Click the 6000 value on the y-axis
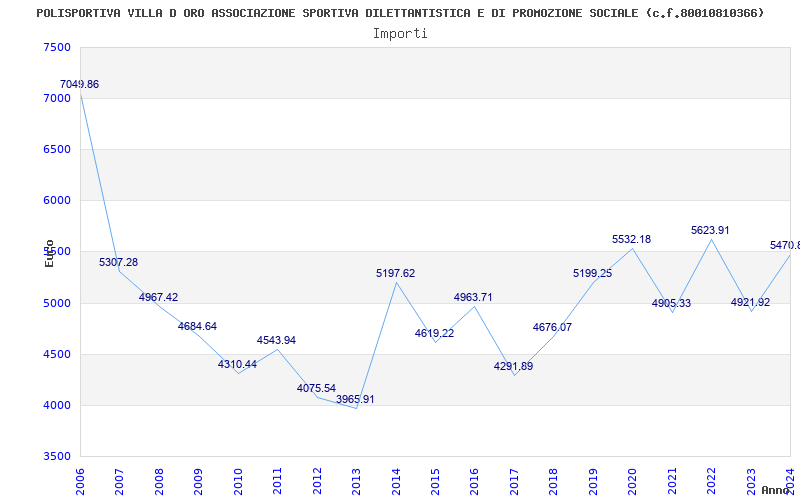Viewport: 800px width, 500px height. click(x=57, y=201)
